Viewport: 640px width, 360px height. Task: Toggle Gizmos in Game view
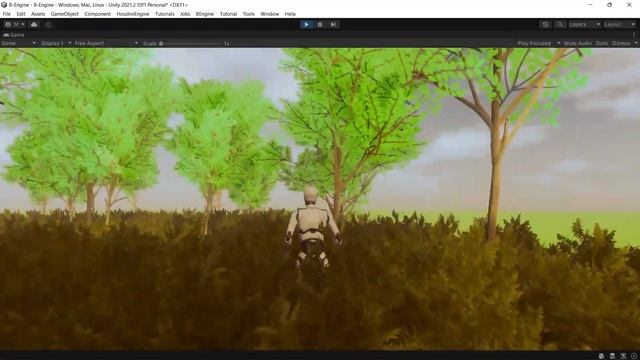(621, 43)
